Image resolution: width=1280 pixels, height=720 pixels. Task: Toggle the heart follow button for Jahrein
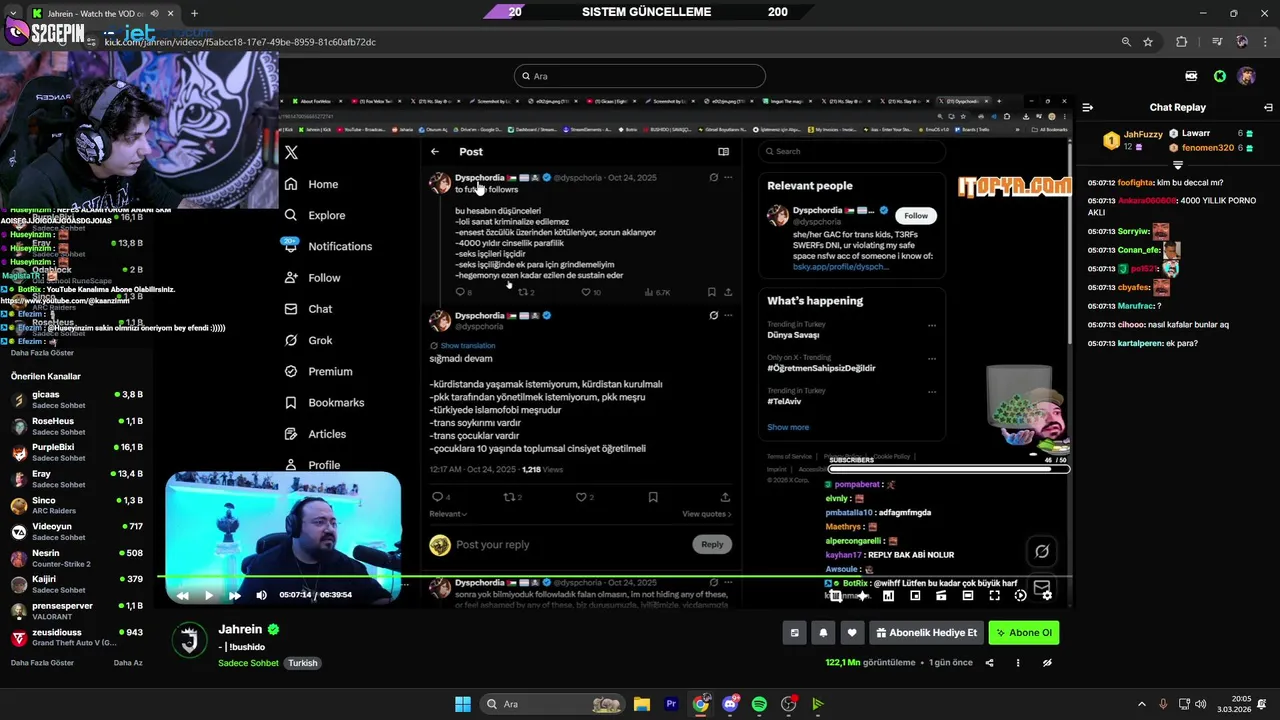pyautogui.click(x=852, y=633)
